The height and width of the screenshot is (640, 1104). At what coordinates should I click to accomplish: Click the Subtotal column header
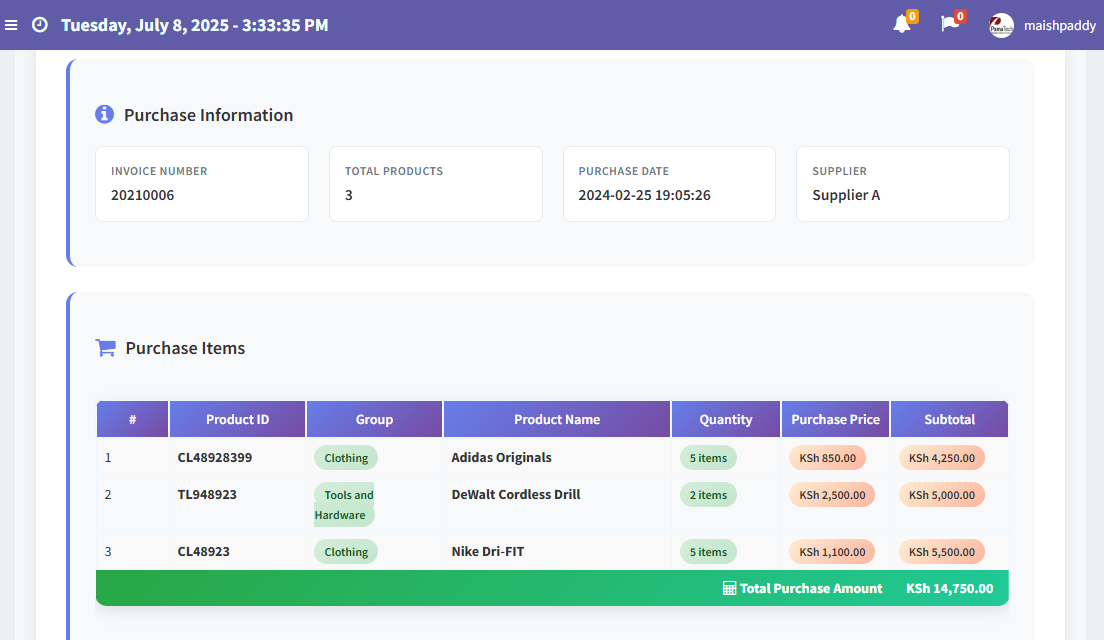pos(949,419)
